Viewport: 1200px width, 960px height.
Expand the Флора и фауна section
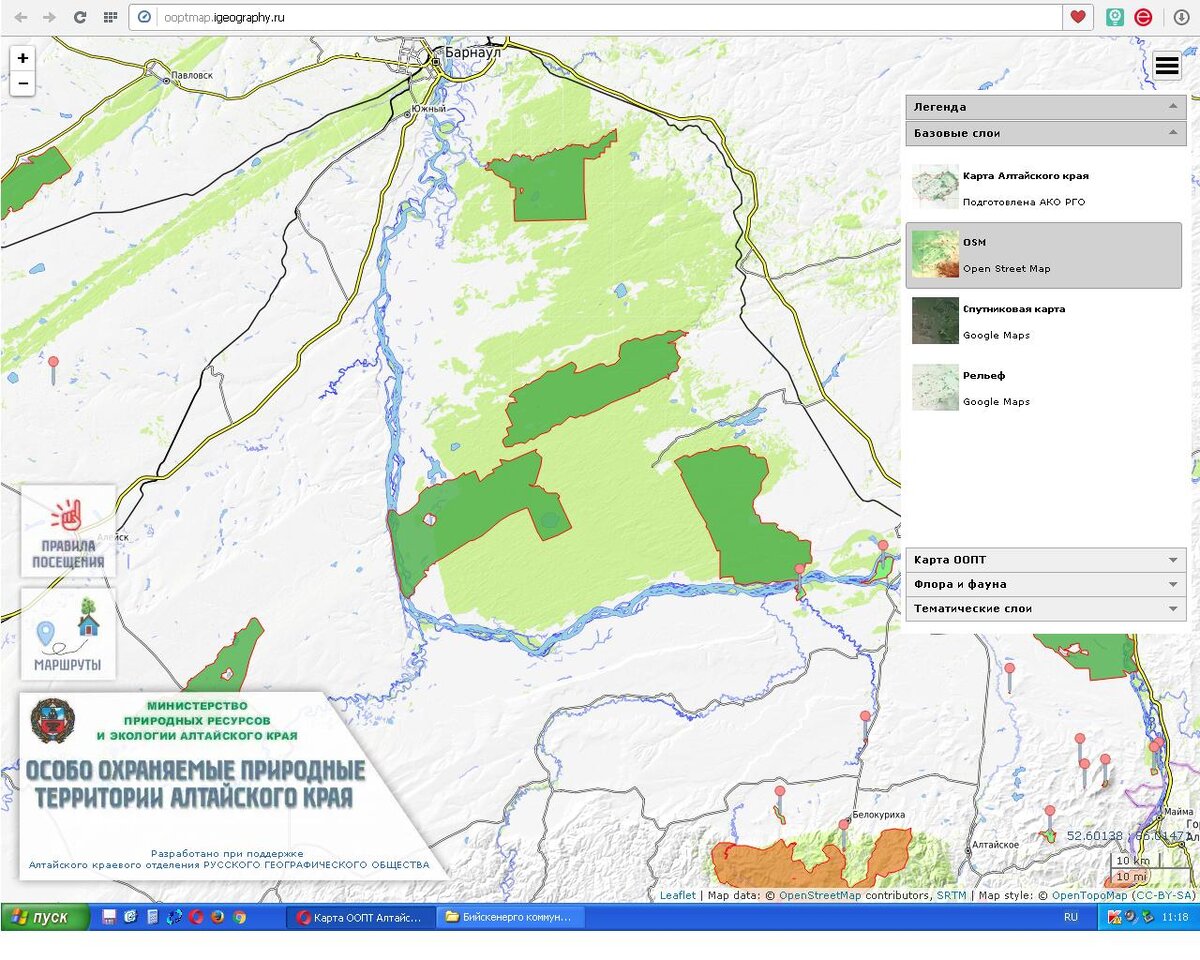(1046, 584)
